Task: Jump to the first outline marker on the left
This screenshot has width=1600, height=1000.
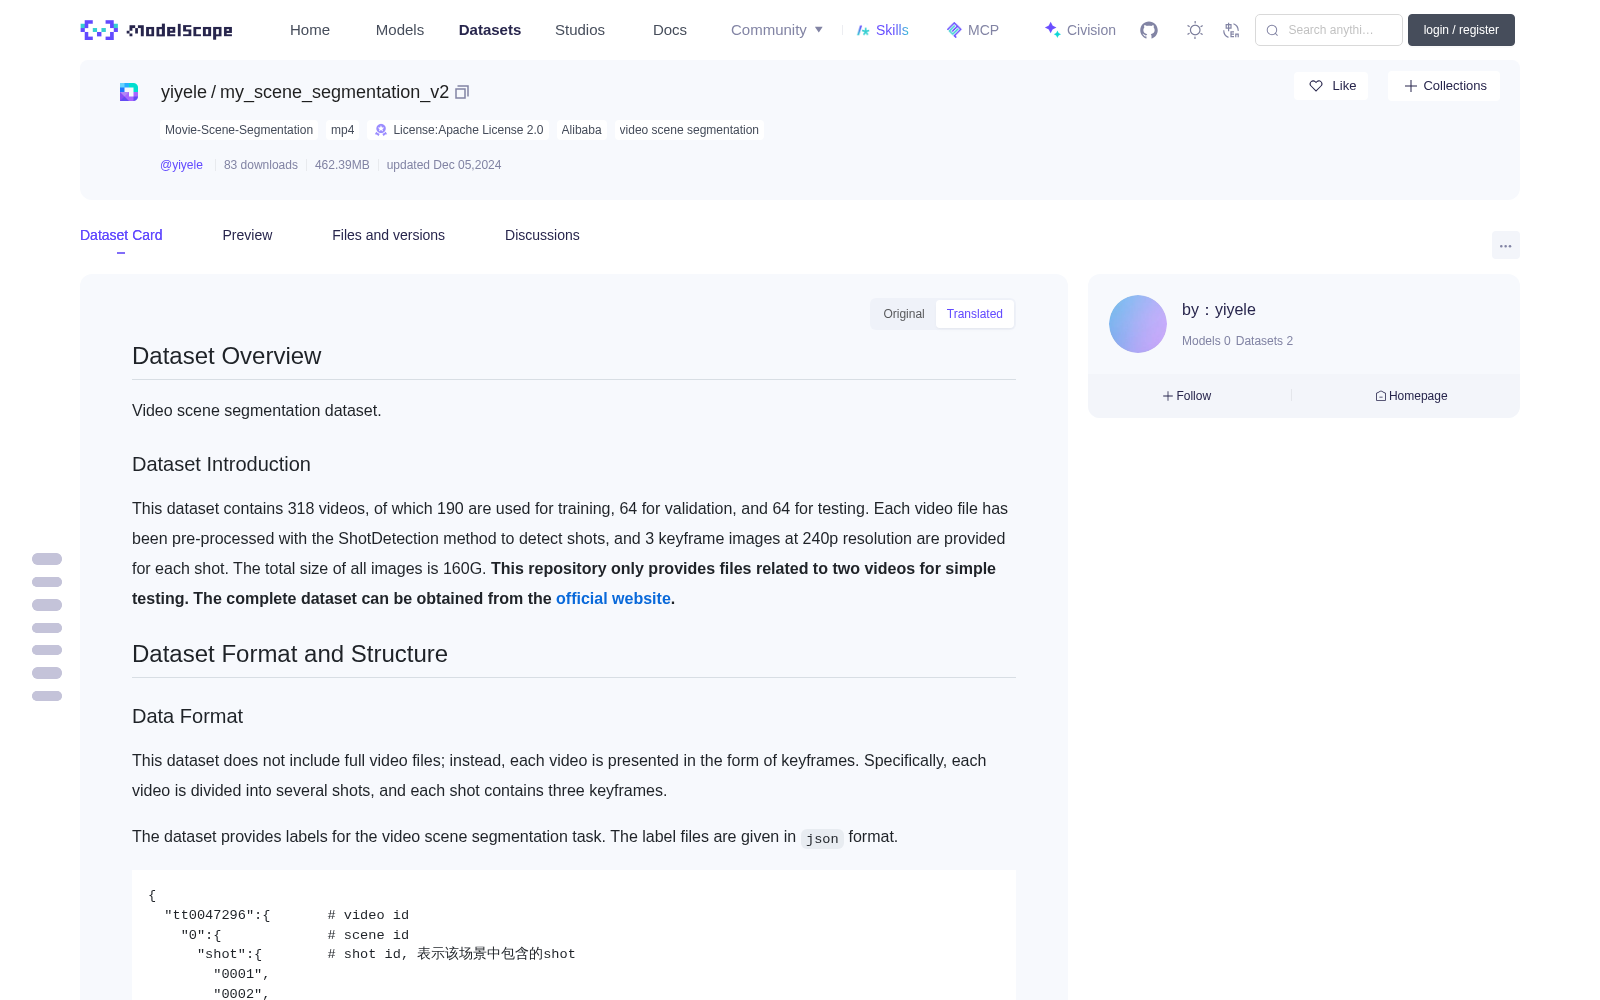Action: [47, 559]
